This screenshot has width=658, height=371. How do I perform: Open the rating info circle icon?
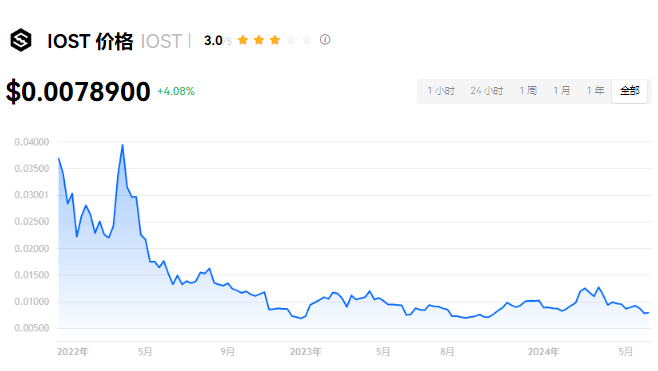325,40
